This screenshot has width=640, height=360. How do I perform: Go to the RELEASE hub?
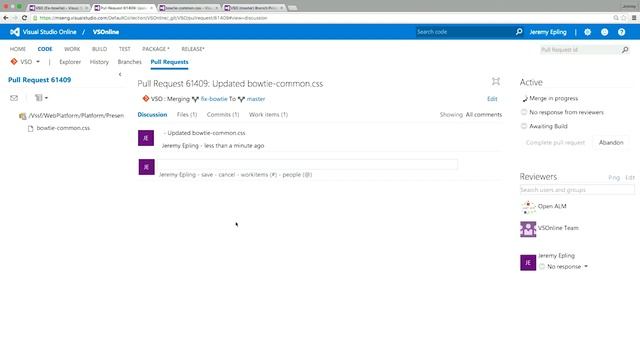click(193, 49)
